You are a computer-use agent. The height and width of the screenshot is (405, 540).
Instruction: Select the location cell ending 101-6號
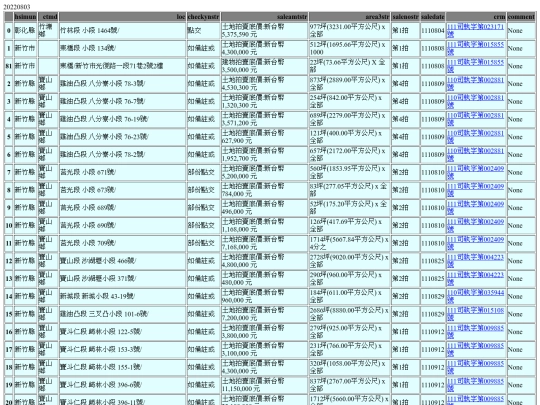(x=122, y=314)
